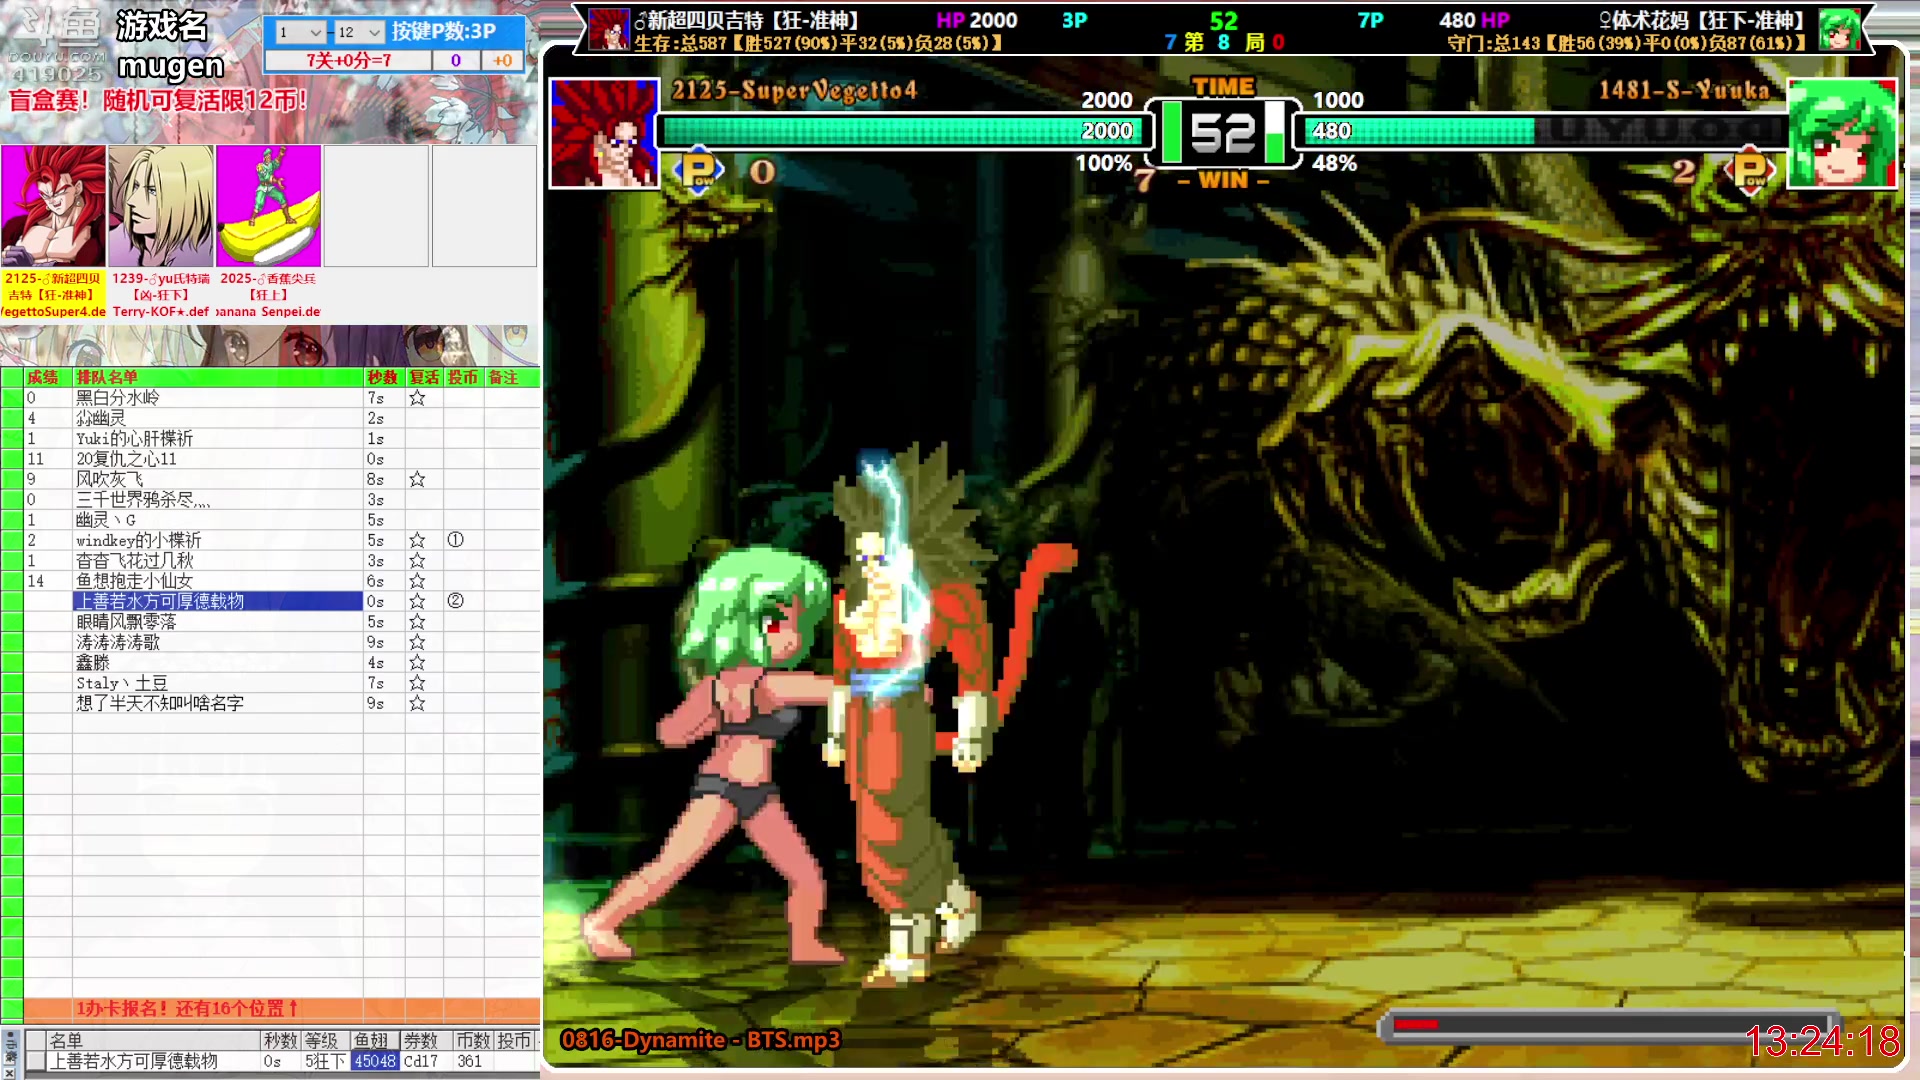This screenshot has width=1920, height=1080.
Task: Click the small Vegetto avatar in top info bar
Action: click(x=609, y=29)
